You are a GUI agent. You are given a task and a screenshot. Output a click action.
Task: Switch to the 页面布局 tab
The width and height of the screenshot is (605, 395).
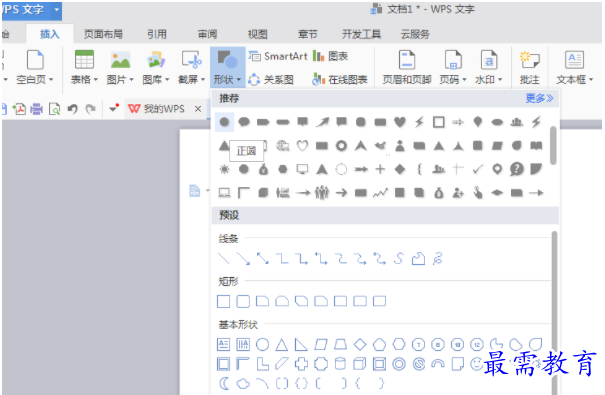pyautogui.click(x=103, y=34)
